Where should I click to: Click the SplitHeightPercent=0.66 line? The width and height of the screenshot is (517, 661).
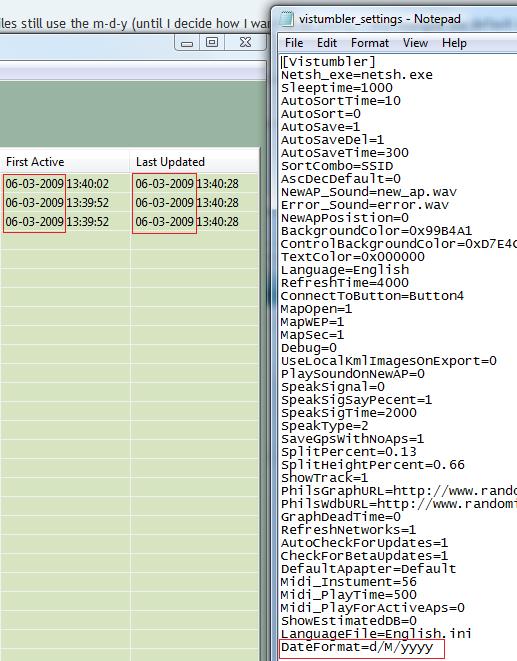[373, 465]
